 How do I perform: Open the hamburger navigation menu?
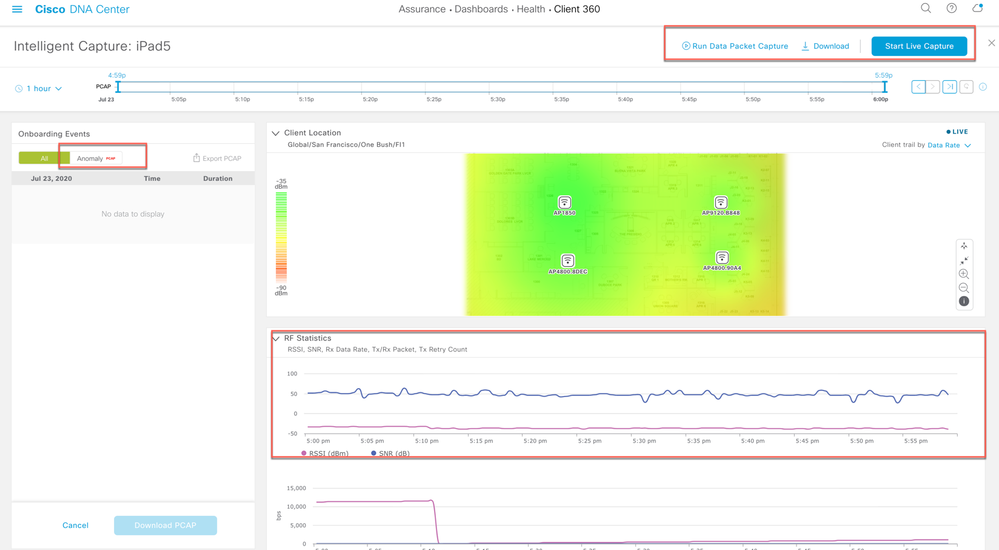[17, 9]
